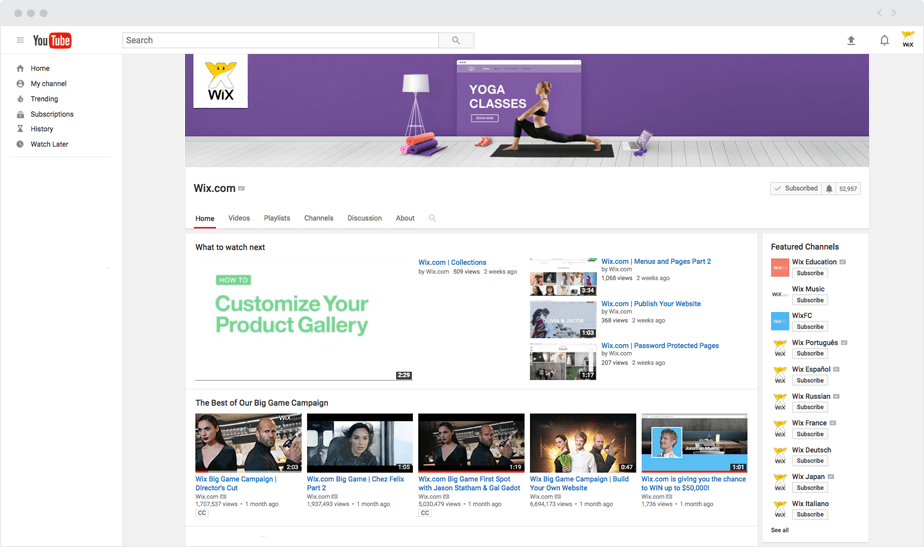
Task: Click the My channel sidebar icon
Action: [20, 84]
